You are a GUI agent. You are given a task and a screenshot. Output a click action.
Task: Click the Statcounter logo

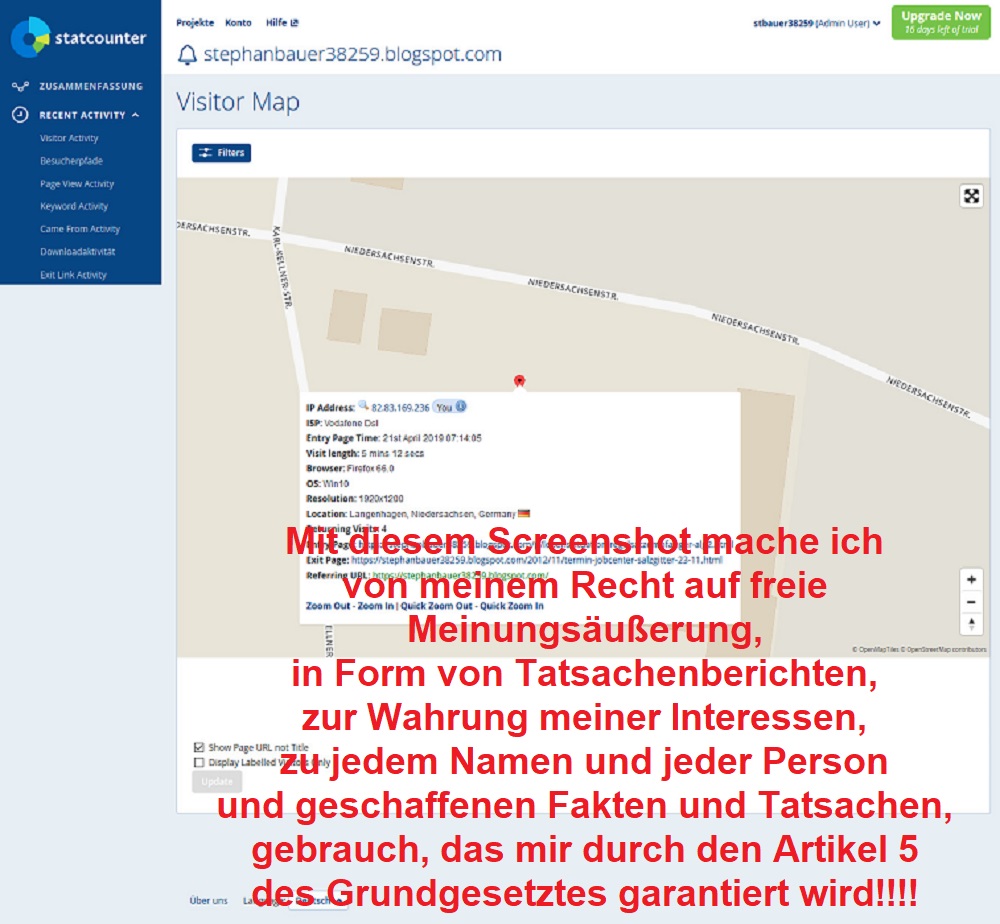click(x=79, y=37)
